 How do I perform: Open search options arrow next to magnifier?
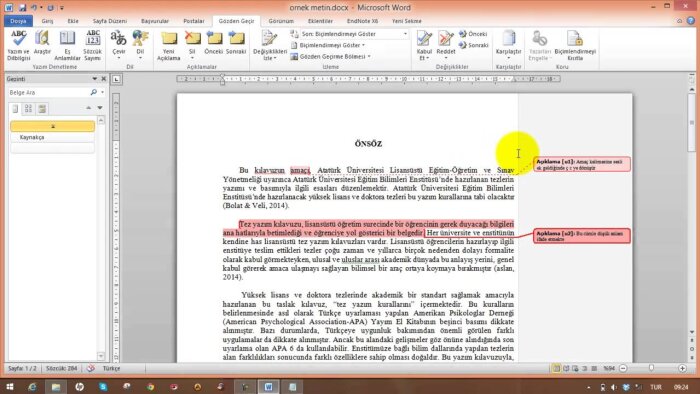[x=102, y=92]
